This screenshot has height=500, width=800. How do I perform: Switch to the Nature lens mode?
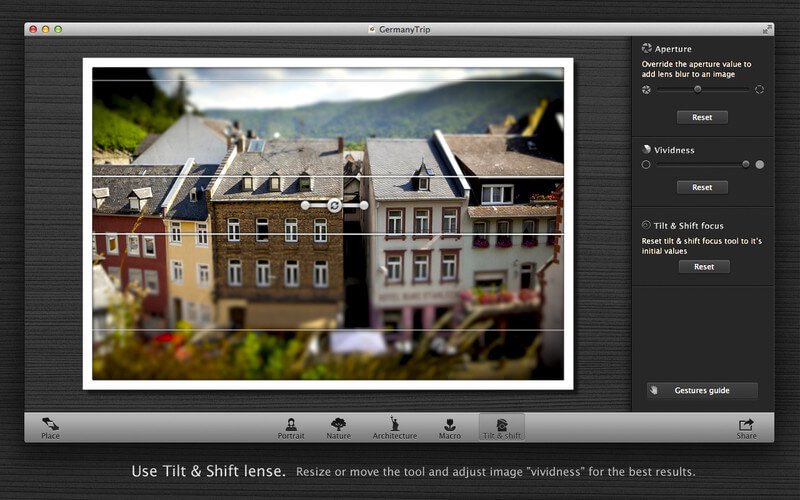[x=339, y=427]
